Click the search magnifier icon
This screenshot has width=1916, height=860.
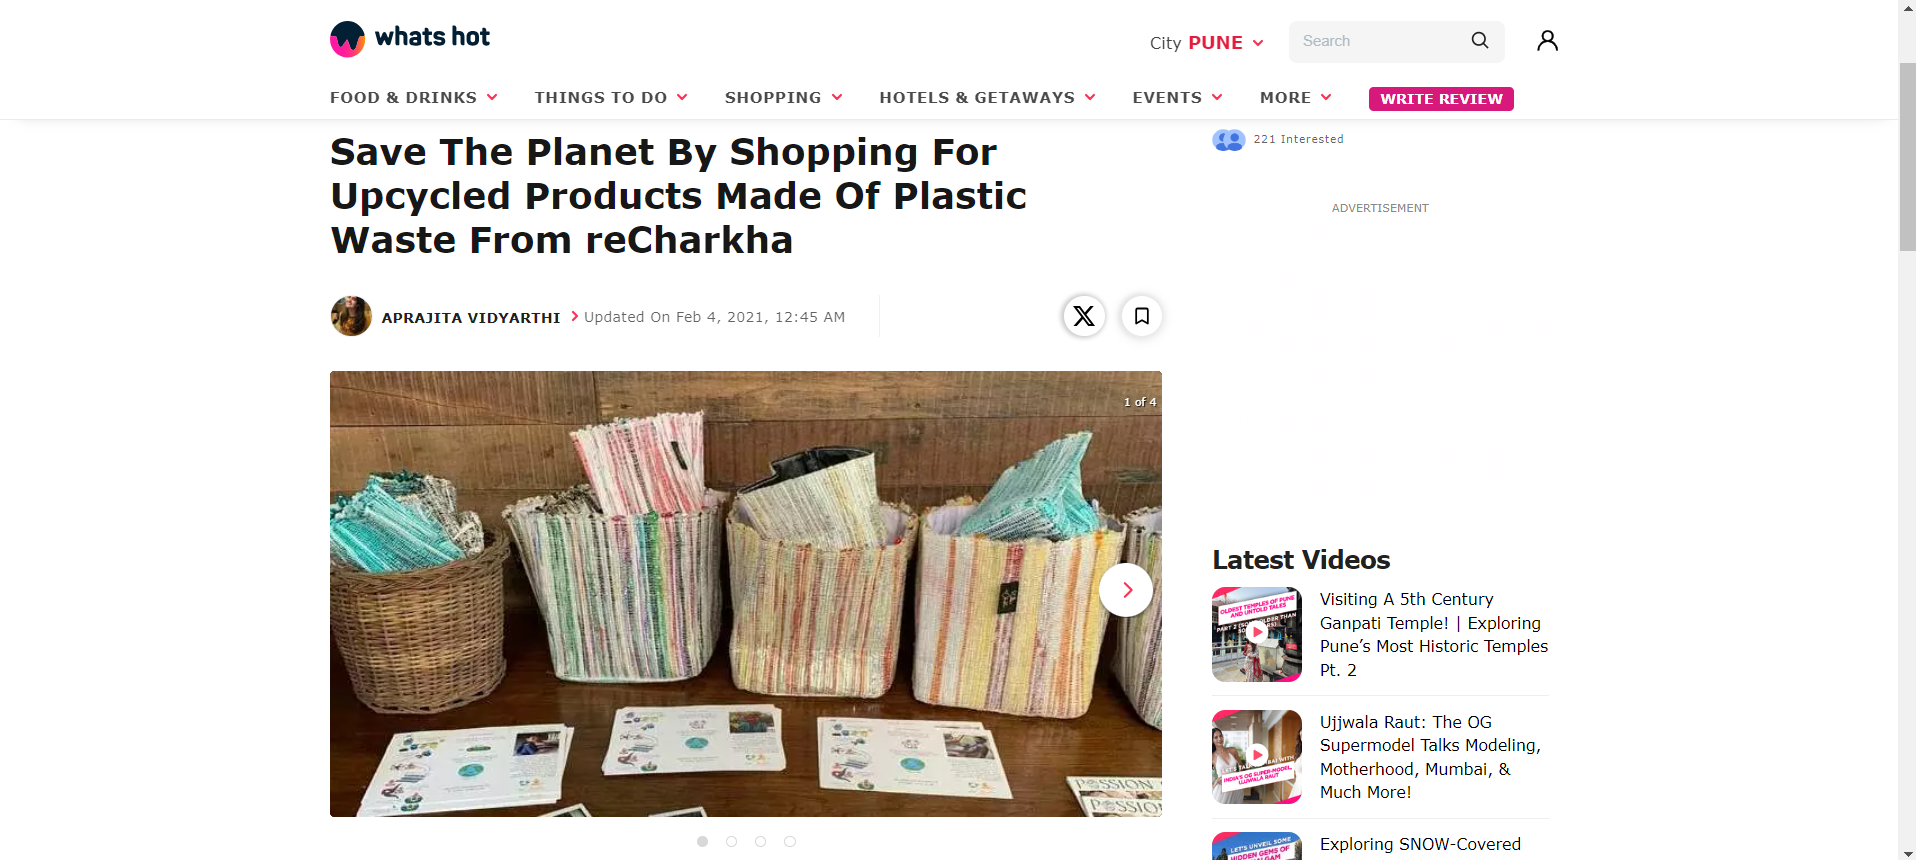click(1480, 41)
